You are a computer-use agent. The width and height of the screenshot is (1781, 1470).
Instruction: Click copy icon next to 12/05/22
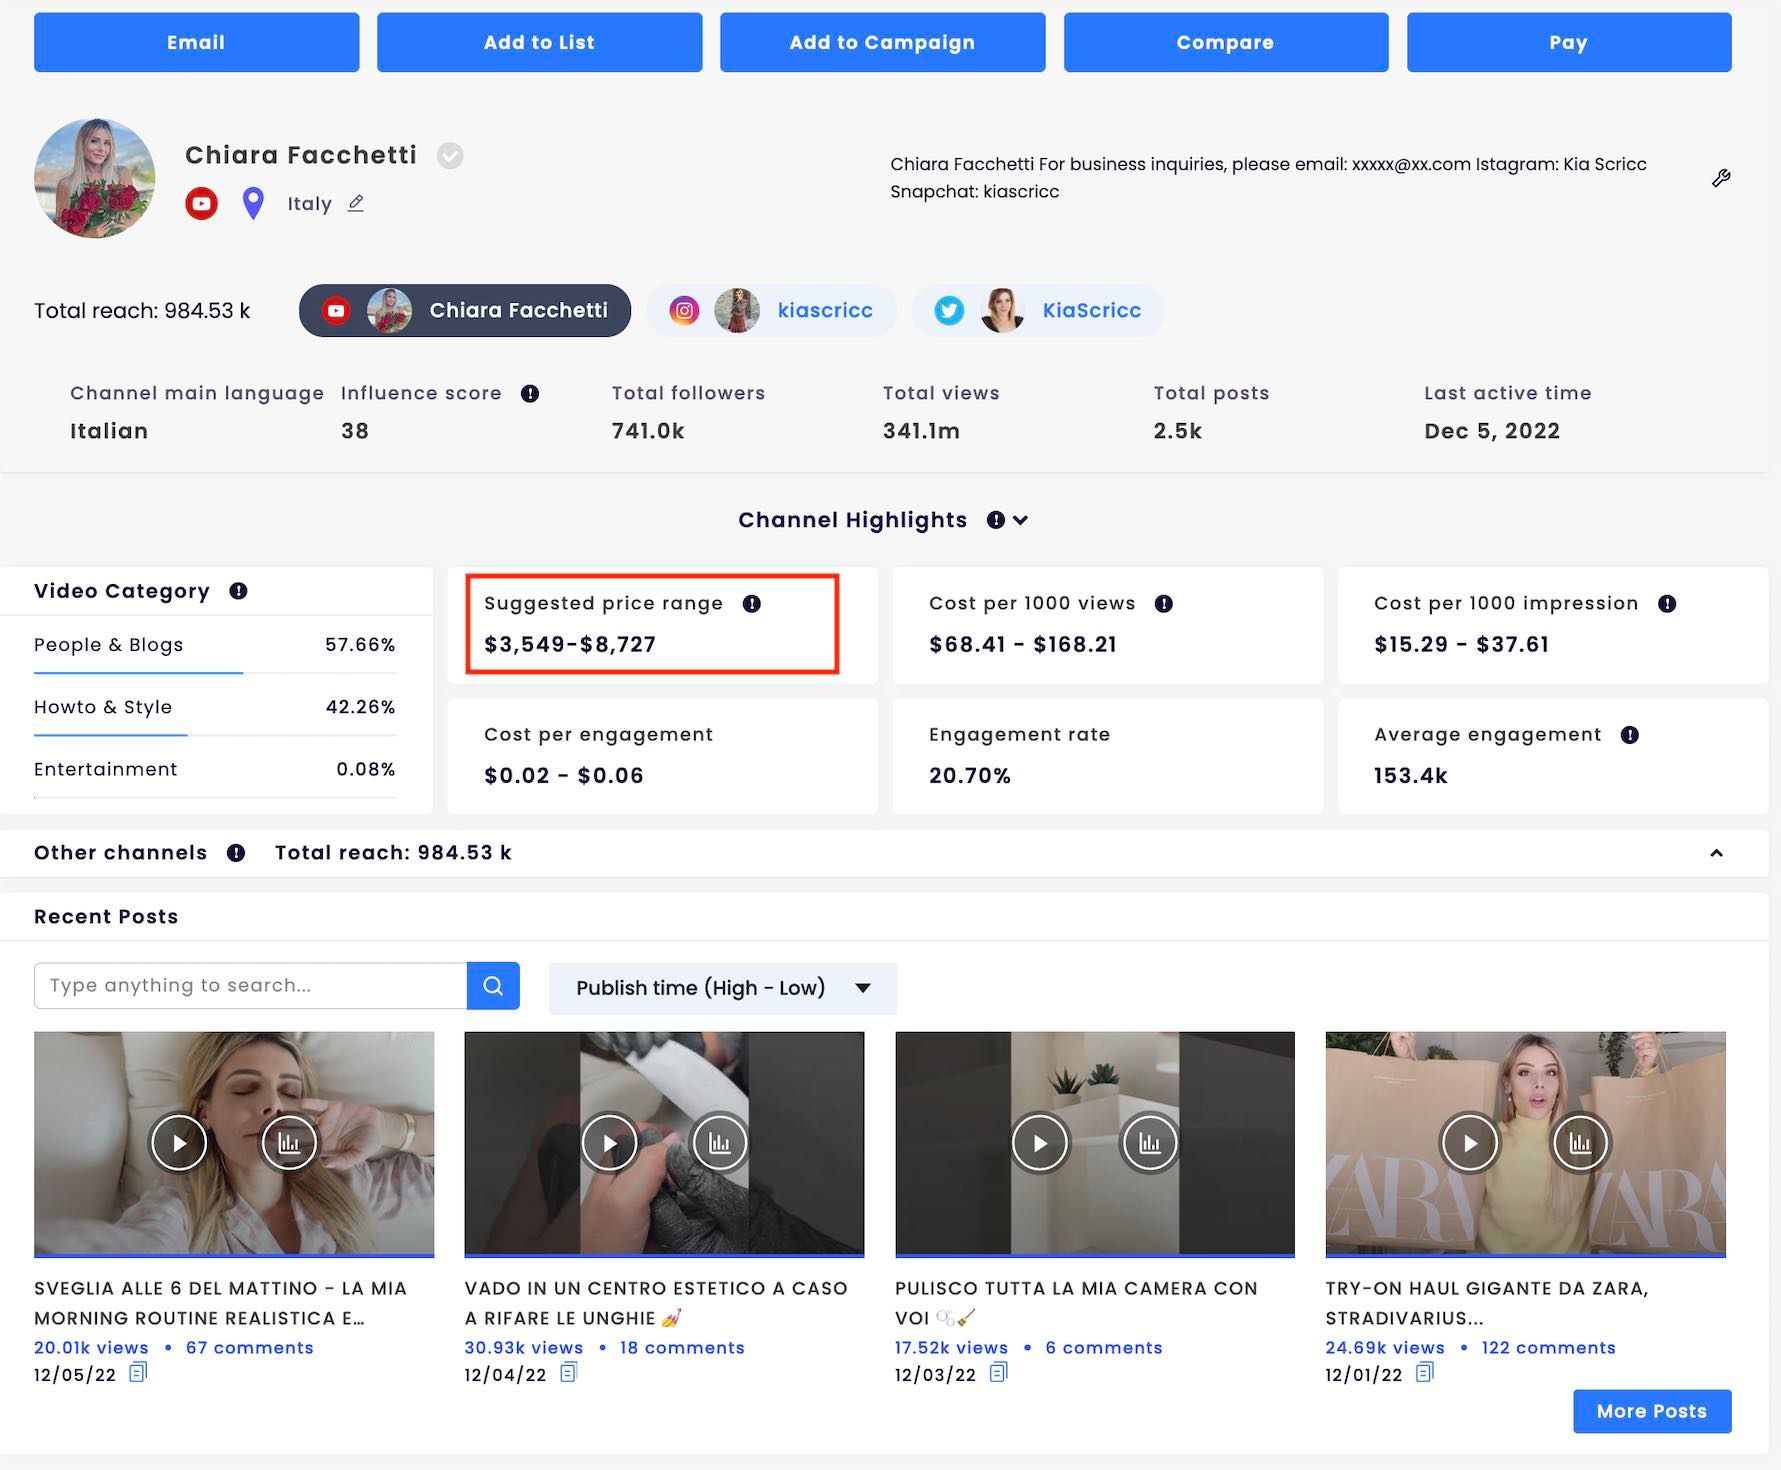click(138, 1372)
